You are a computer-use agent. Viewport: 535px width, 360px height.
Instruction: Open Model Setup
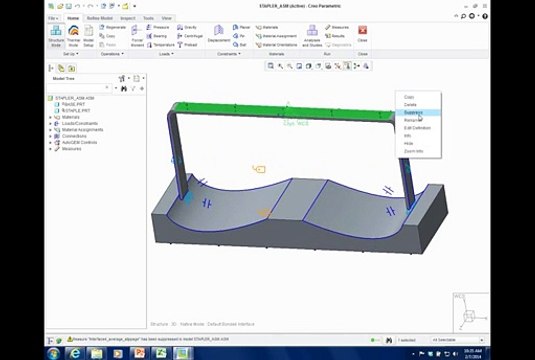(88, 36)
